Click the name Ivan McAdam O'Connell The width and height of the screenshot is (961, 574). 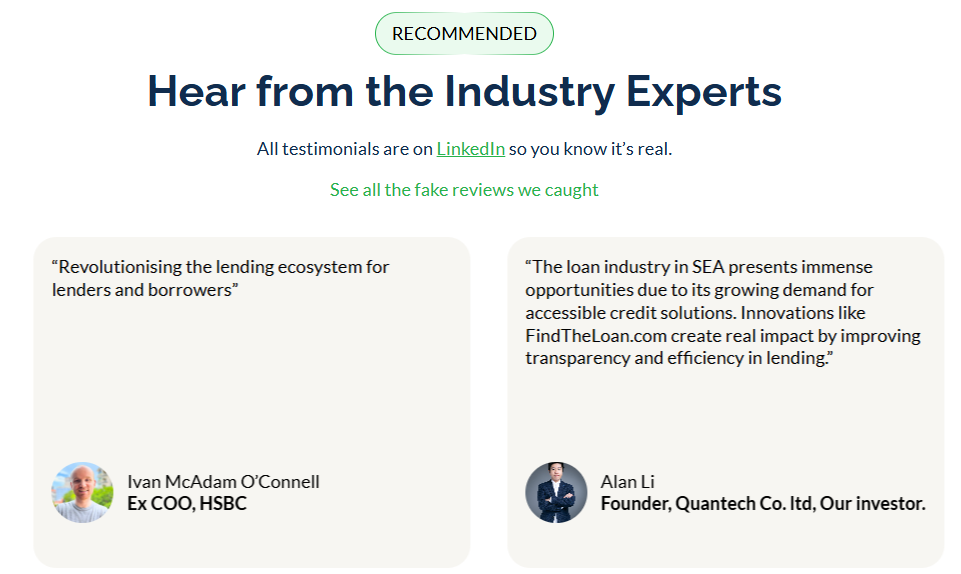[x=223, y=481]
